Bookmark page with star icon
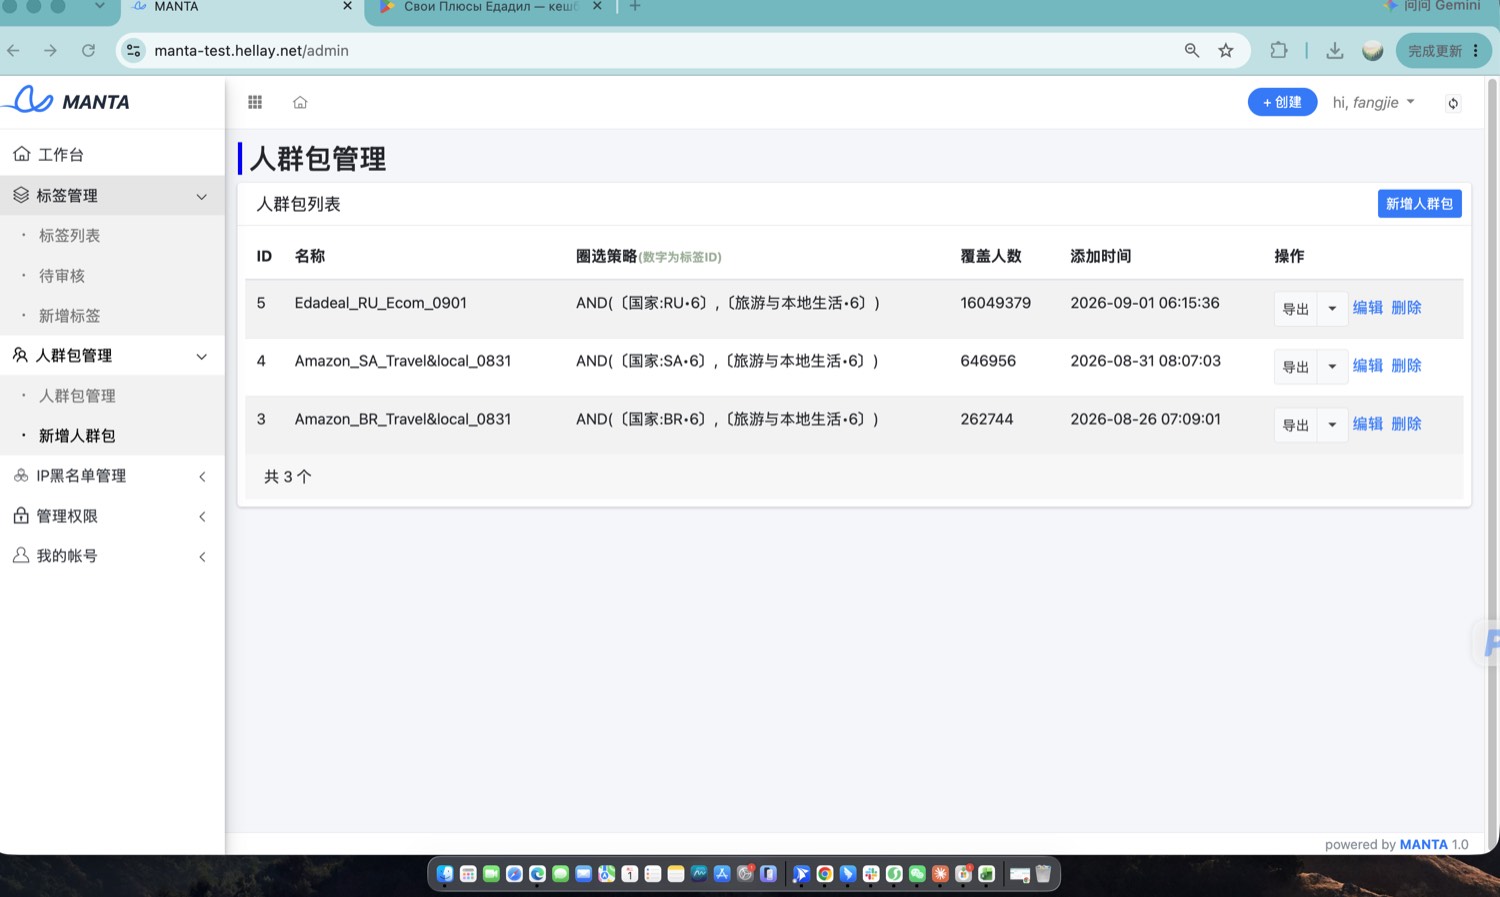The image size is (1500, 897). coord(1226,50)
